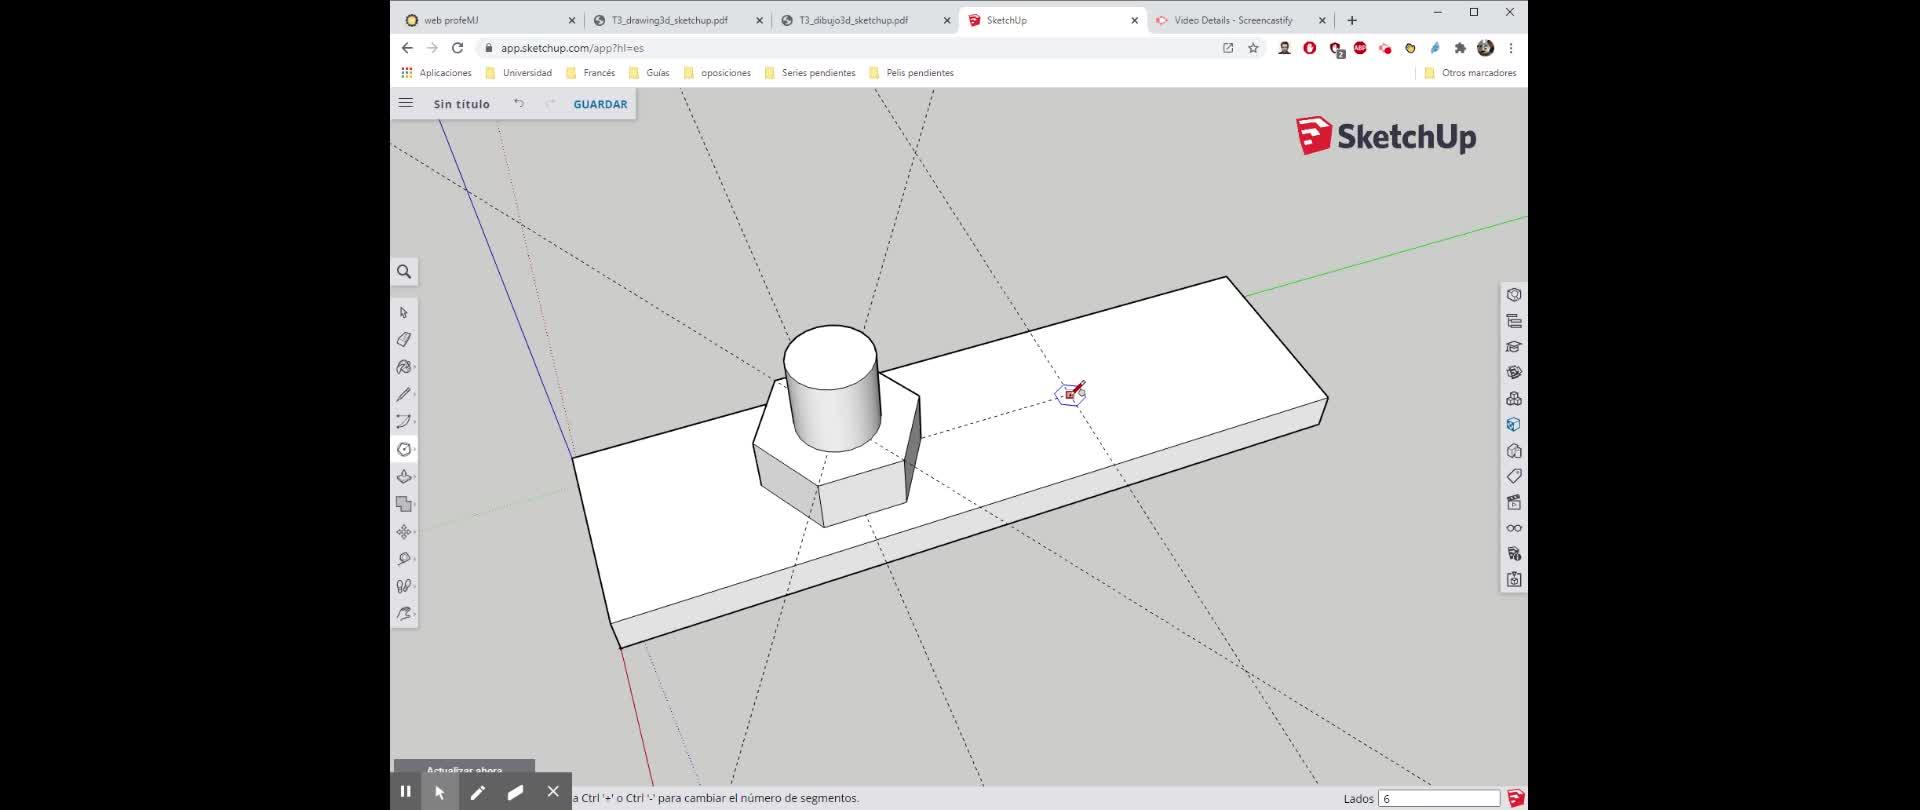Viewport: 1920px width, 810px height.
Task: Click the GUARDAR save button
Action: click(x=600, y=104)
